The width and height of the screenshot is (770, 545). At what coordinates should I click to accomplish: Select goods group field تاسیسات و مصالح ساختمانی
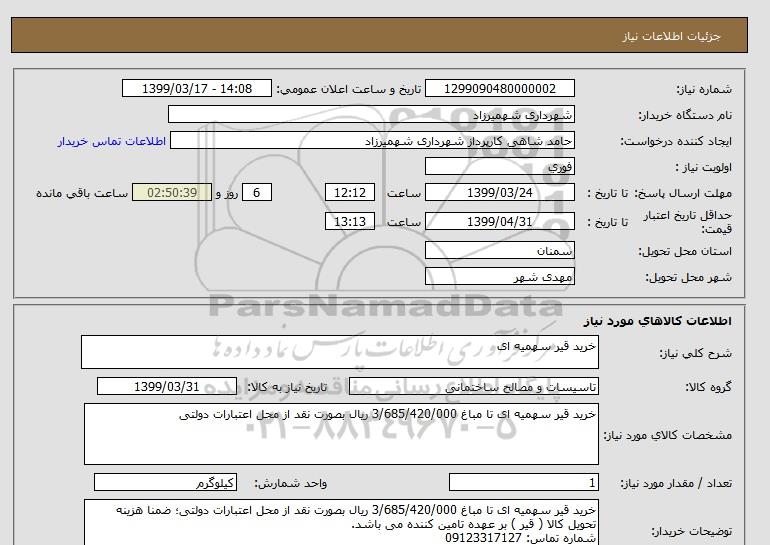tap(474, 386)
